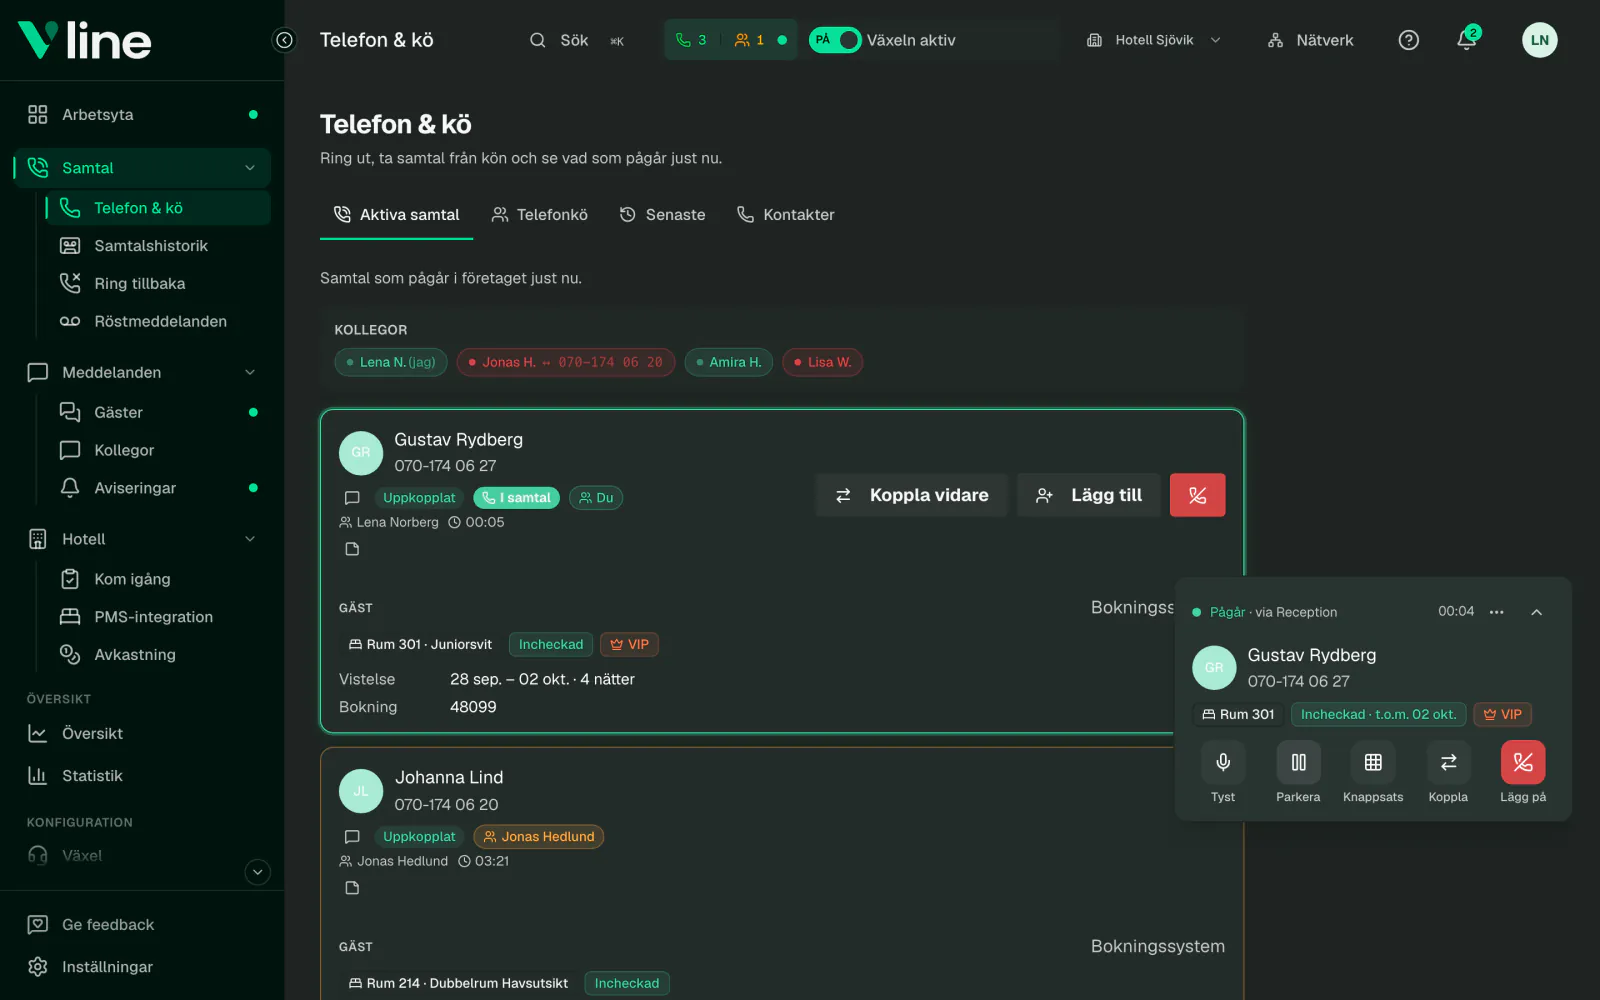Open the Knappsats keypad

pyautogui.click(x=1373, y=763)
